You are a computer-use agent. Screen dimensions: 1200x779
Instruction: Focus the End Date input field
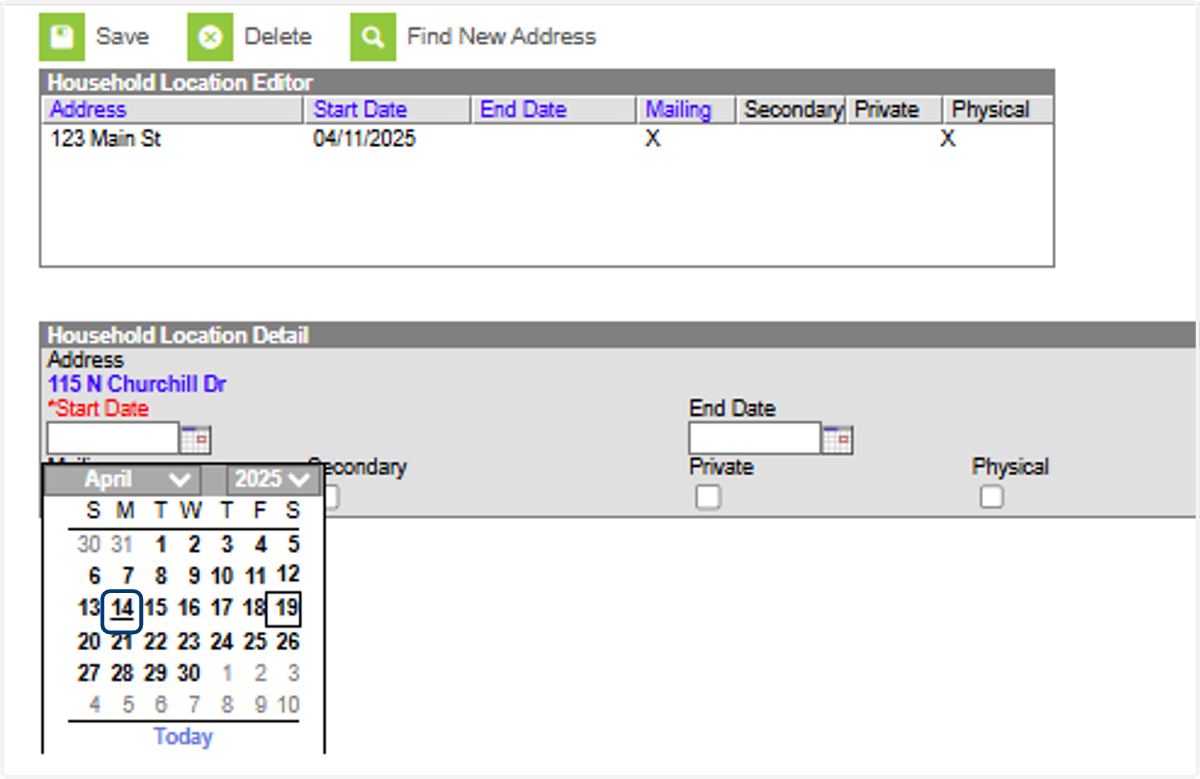pos(754,438)
